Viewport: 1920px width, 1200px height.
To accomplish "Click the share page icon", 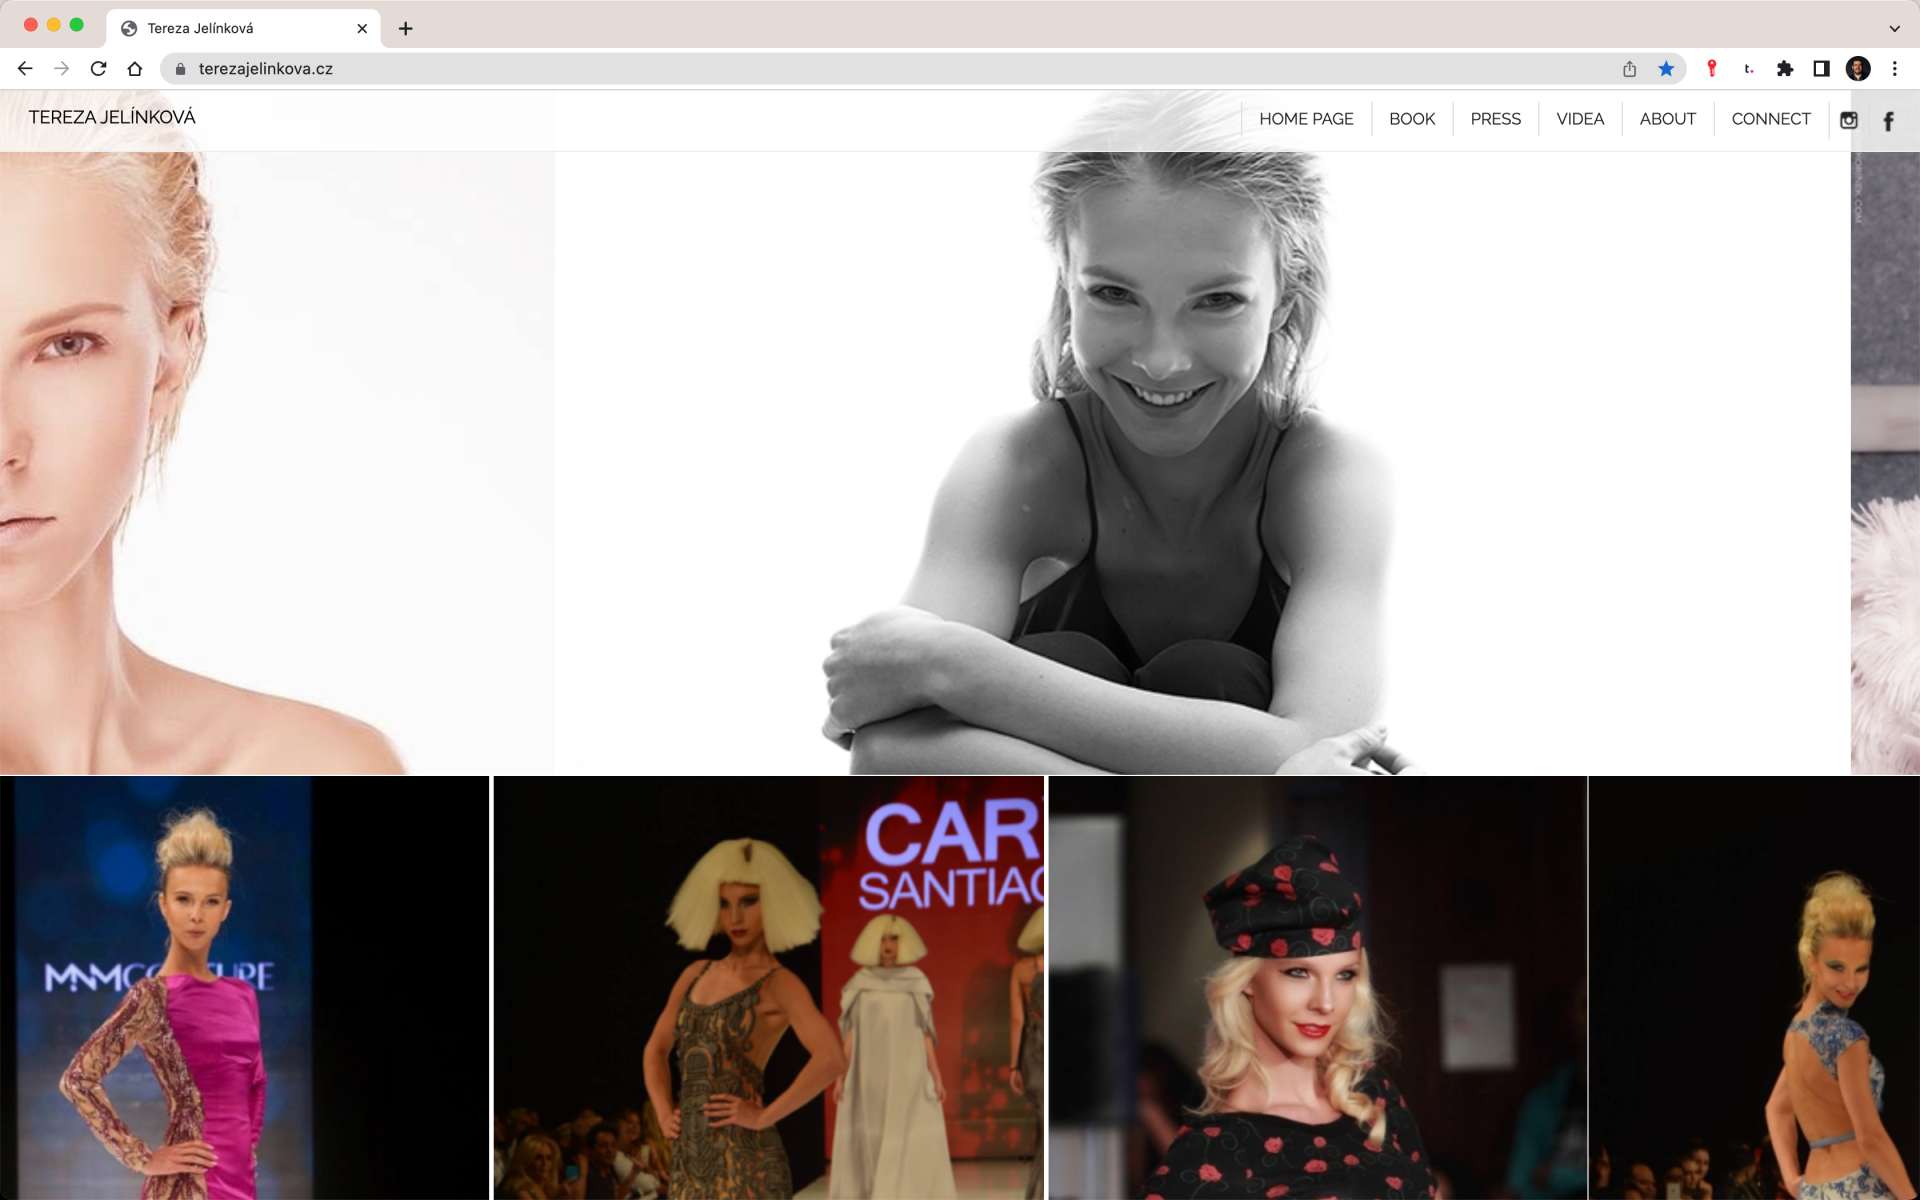I will (1629, 69).
